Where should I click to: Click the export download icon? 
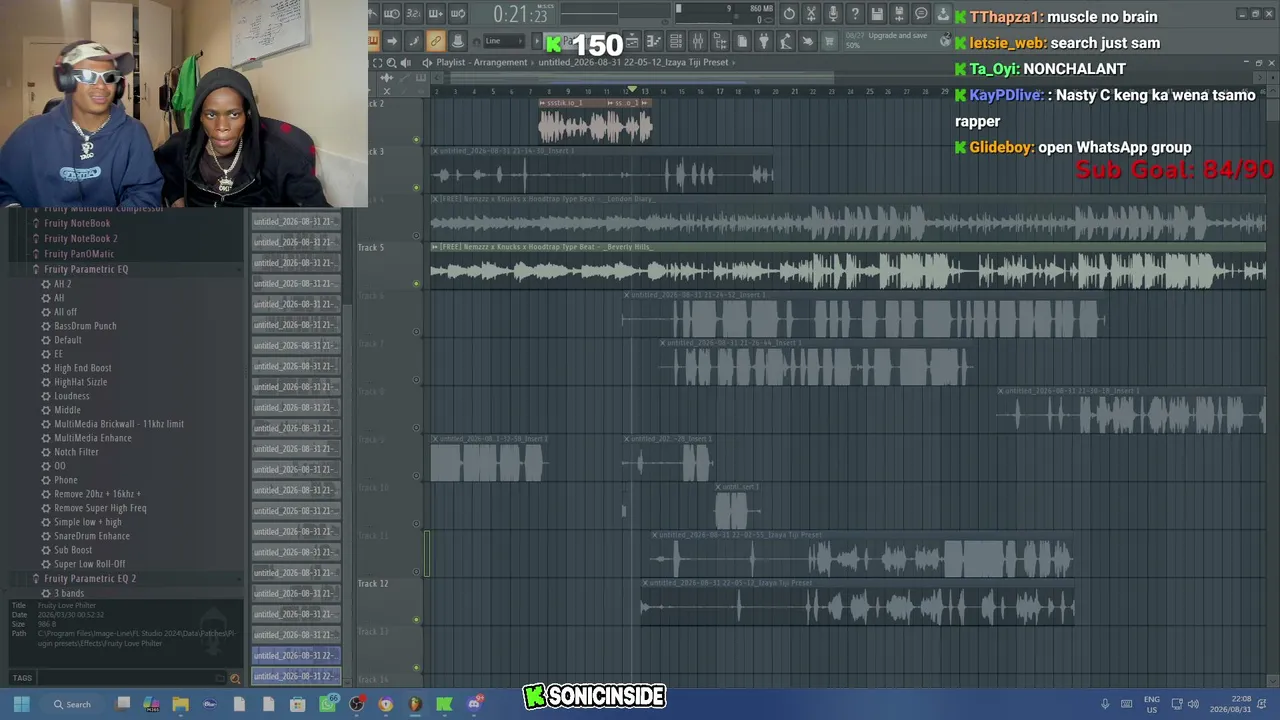943,14
